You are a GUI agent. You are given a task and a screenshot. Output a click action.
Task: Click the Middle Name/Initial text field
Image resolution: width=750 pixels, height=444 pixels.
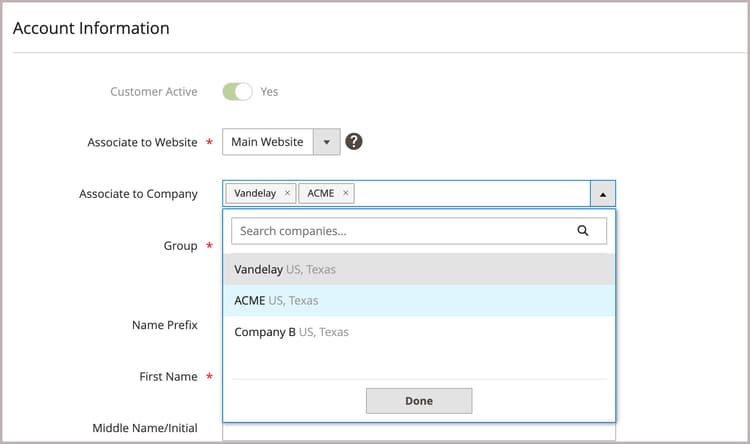click(418, 432)
